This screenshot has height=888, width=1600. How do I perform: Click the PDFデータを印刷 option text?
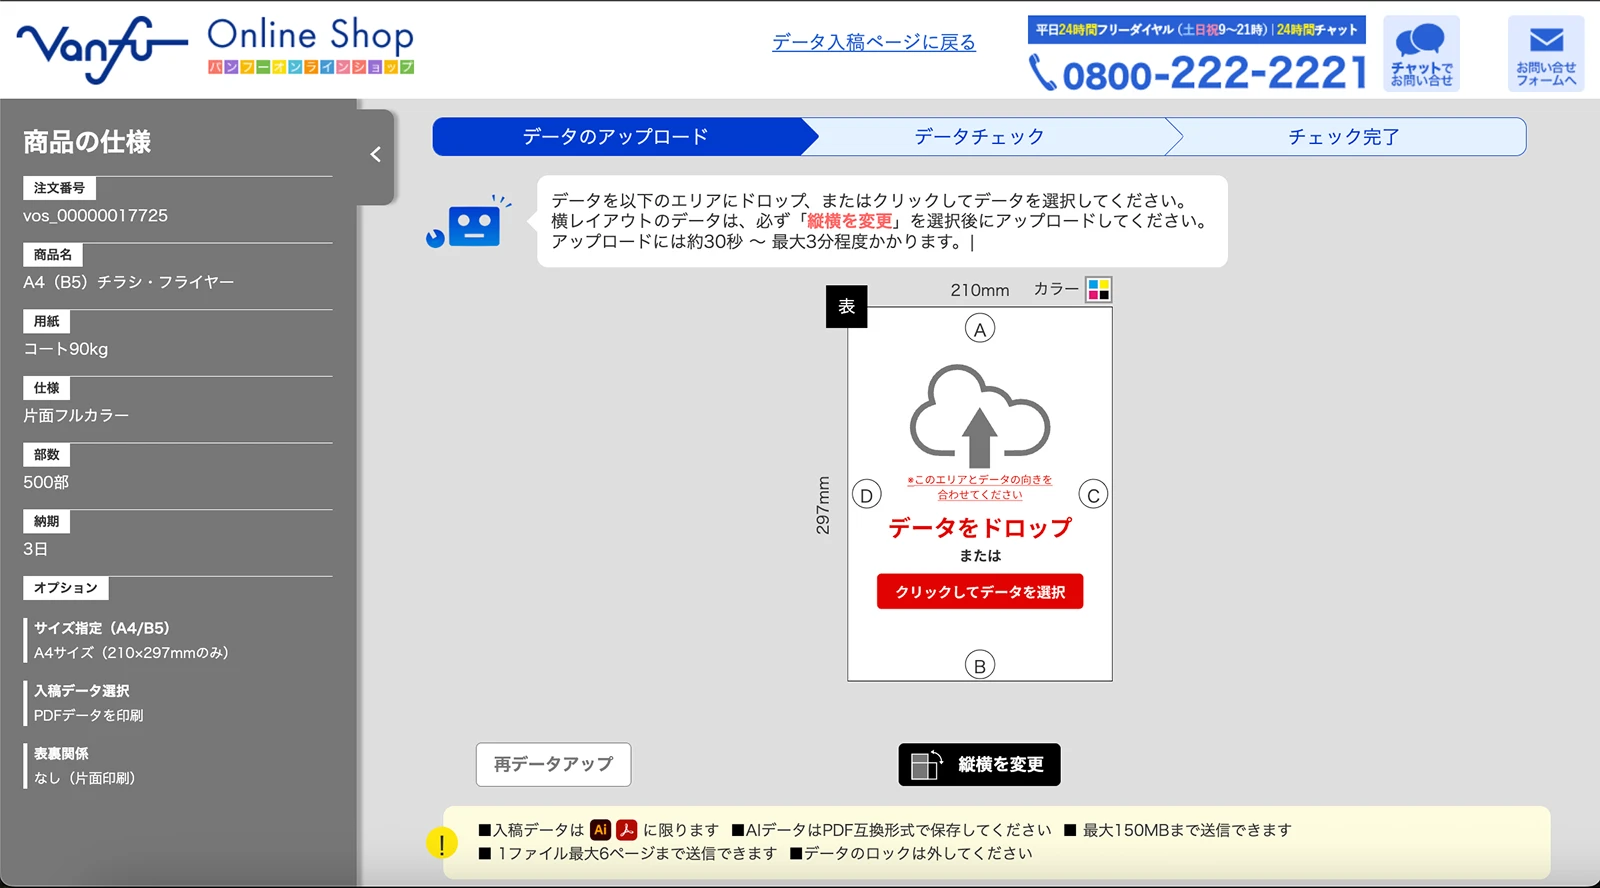tap(89, 715)
